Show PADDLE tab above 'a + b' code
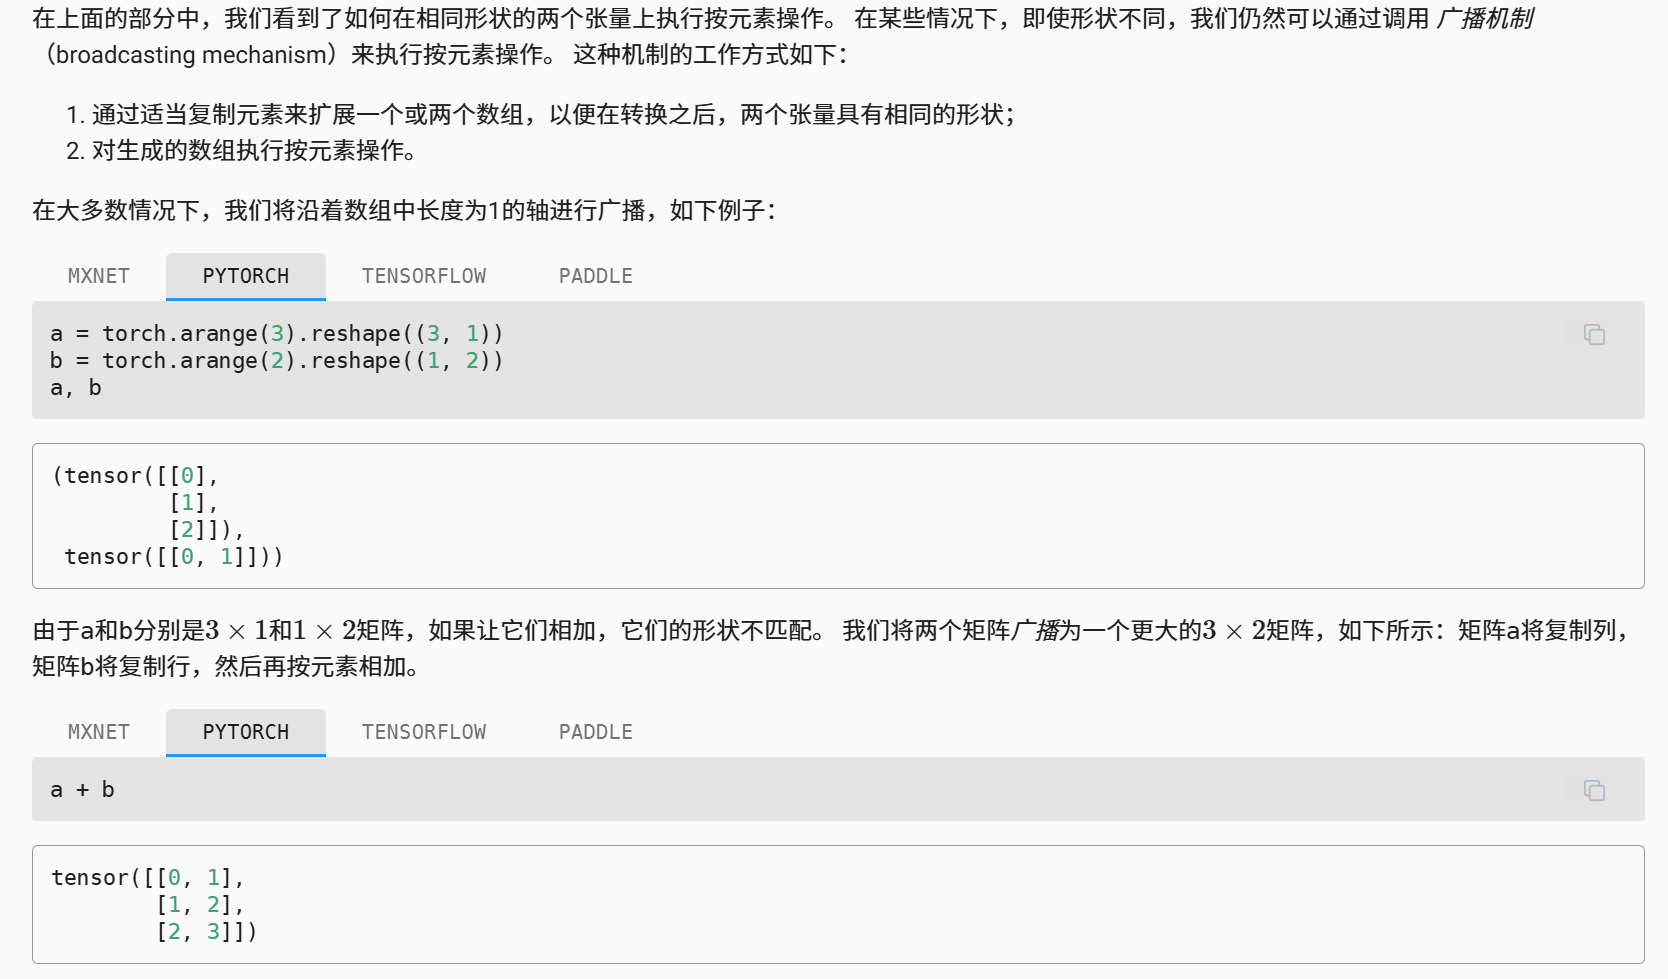The height and width of the screenshot is (979, 1668). [x=595, y=732]
